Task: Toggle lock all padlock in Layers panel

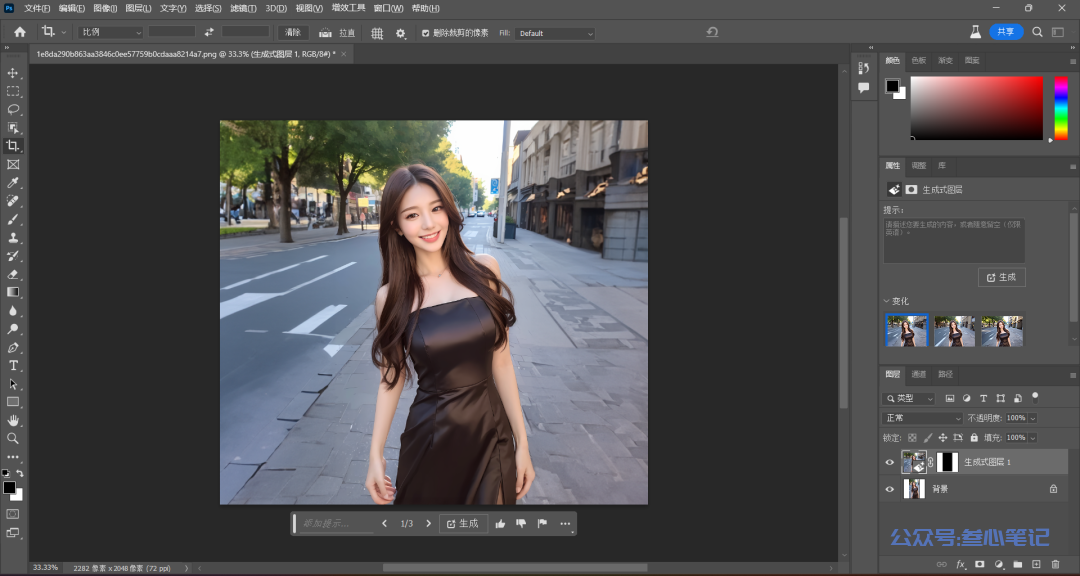Action: [x=974, y=438]
